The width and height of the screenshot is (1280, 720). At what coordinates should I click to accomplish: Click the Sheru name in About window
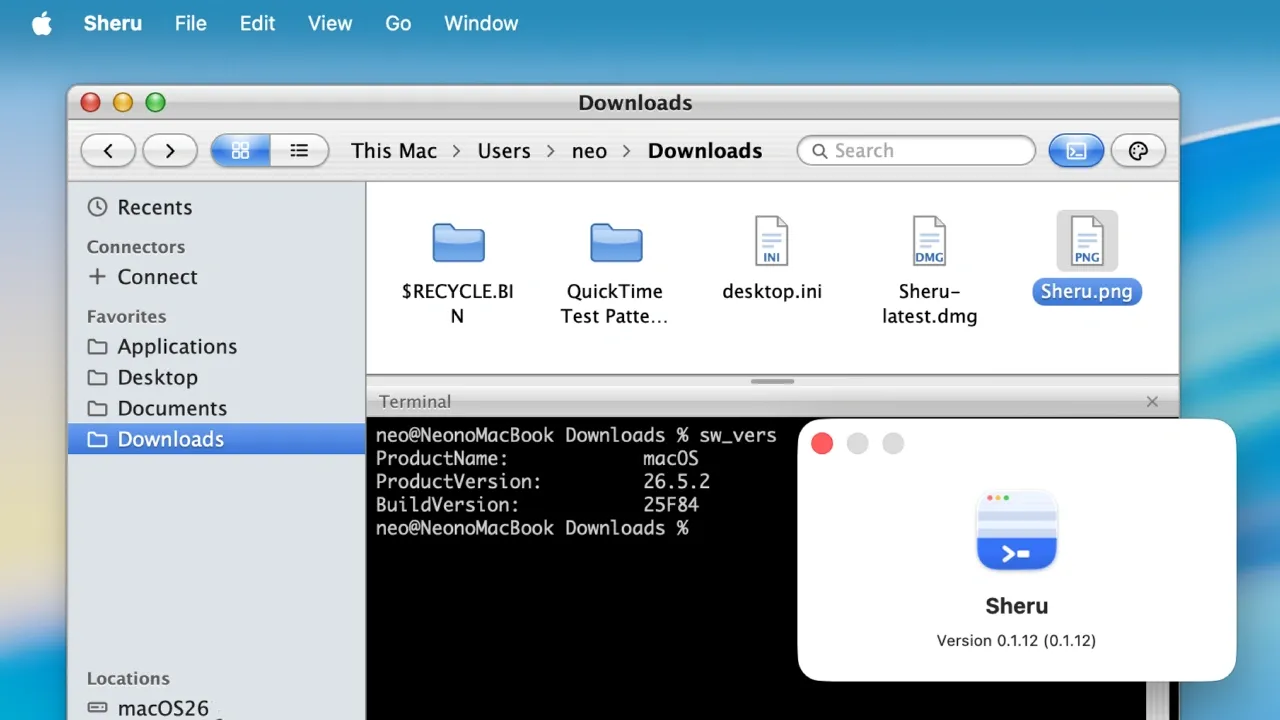(1017, 606)
